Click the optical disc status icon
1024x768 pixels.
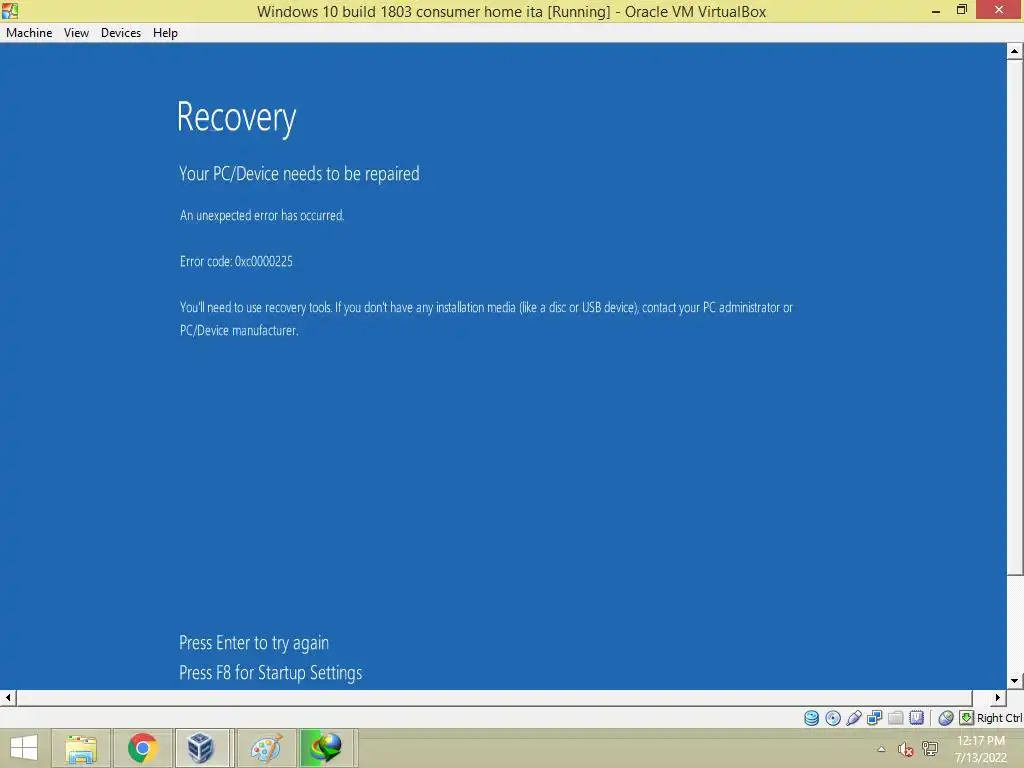pyautogui.click(x=833, y=718)
